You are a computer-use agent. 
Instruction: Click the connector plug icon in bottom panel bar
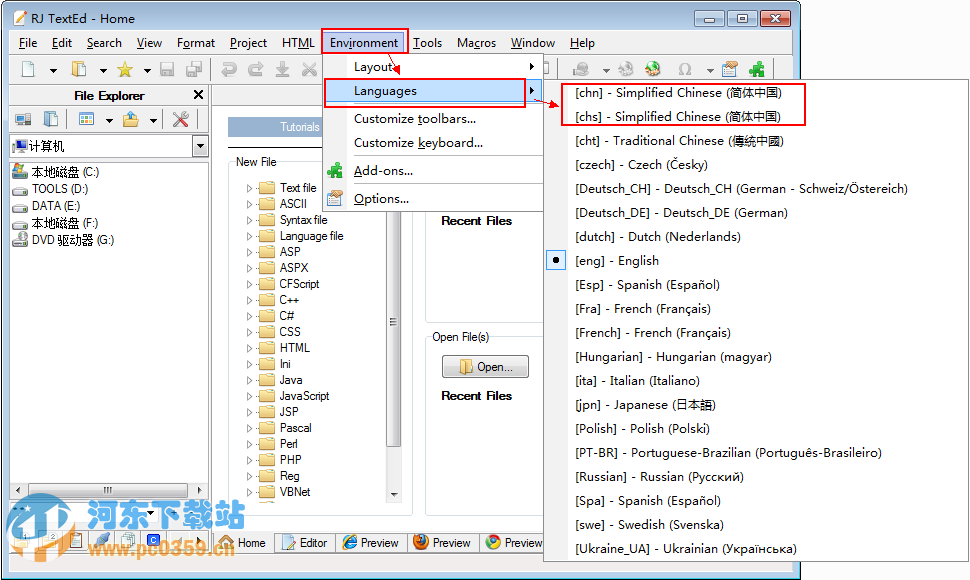click(x=103, y=540)
